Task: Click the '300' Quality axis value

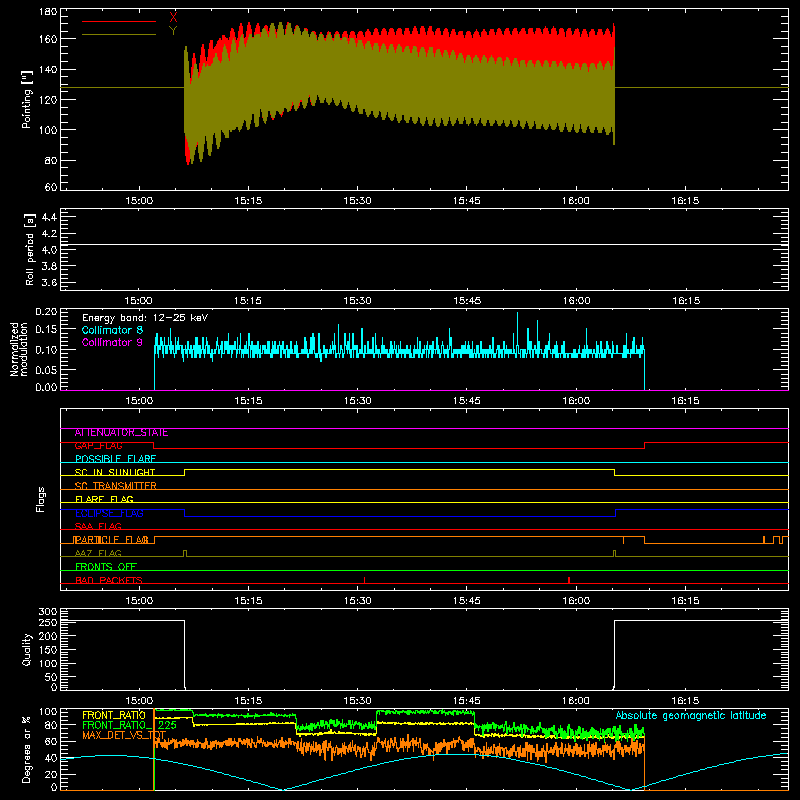Action: pos(48,612)
